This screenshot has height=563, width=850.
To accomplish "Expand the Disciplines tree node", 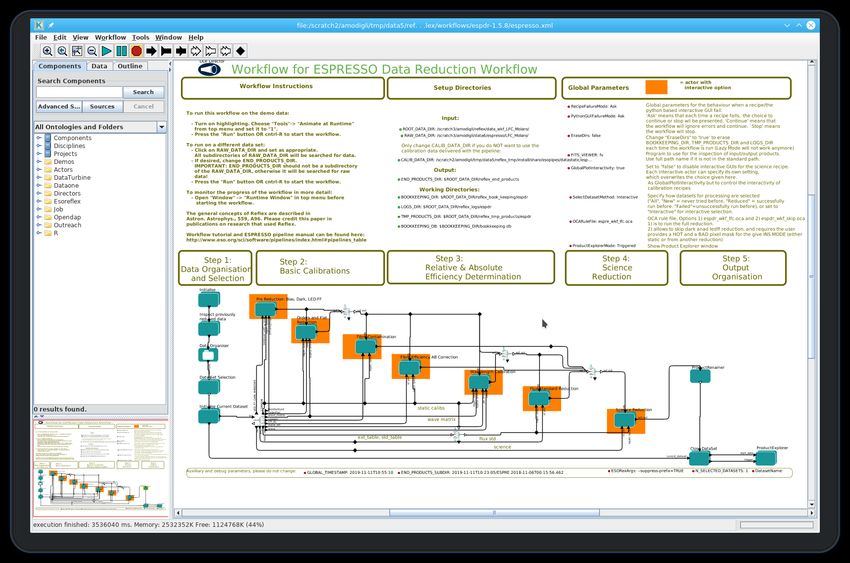I will (39, 146).
